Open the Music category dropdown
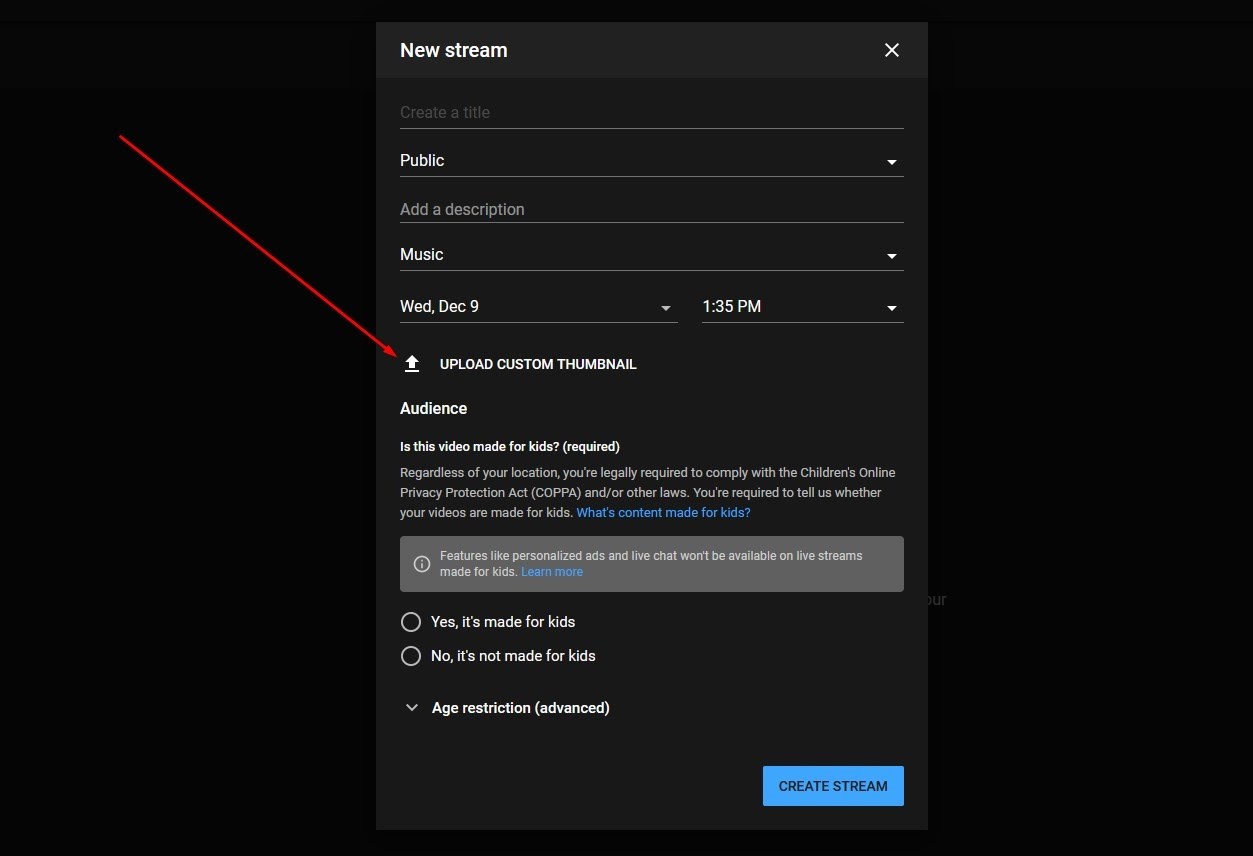The image size is (1253, 856). pos(652,255)
